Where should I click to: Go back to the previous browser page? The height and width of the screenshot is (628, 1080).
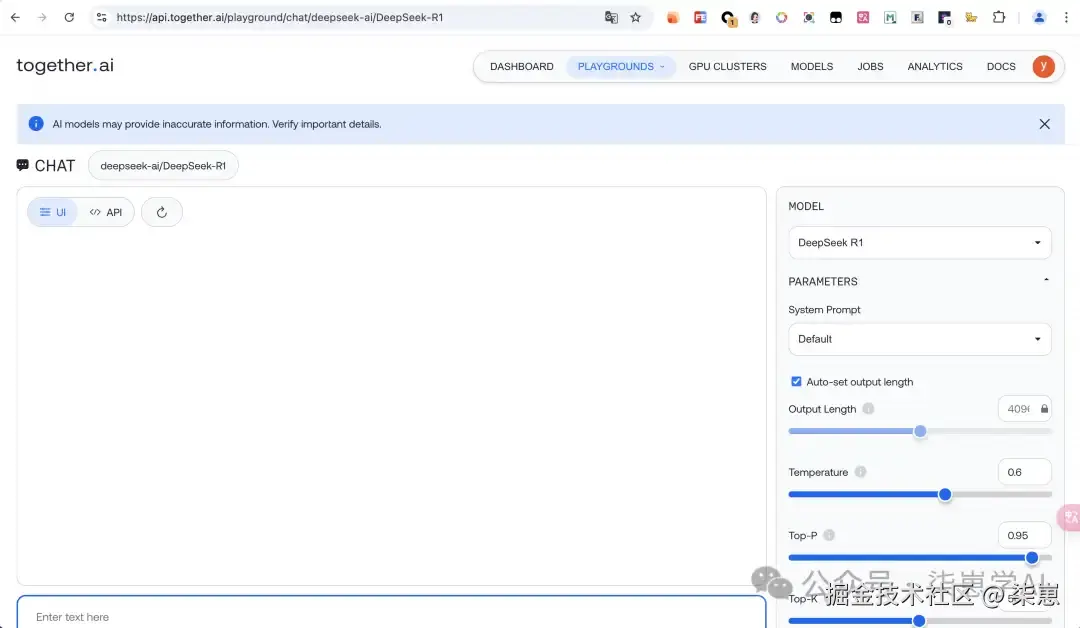(15, 17)
